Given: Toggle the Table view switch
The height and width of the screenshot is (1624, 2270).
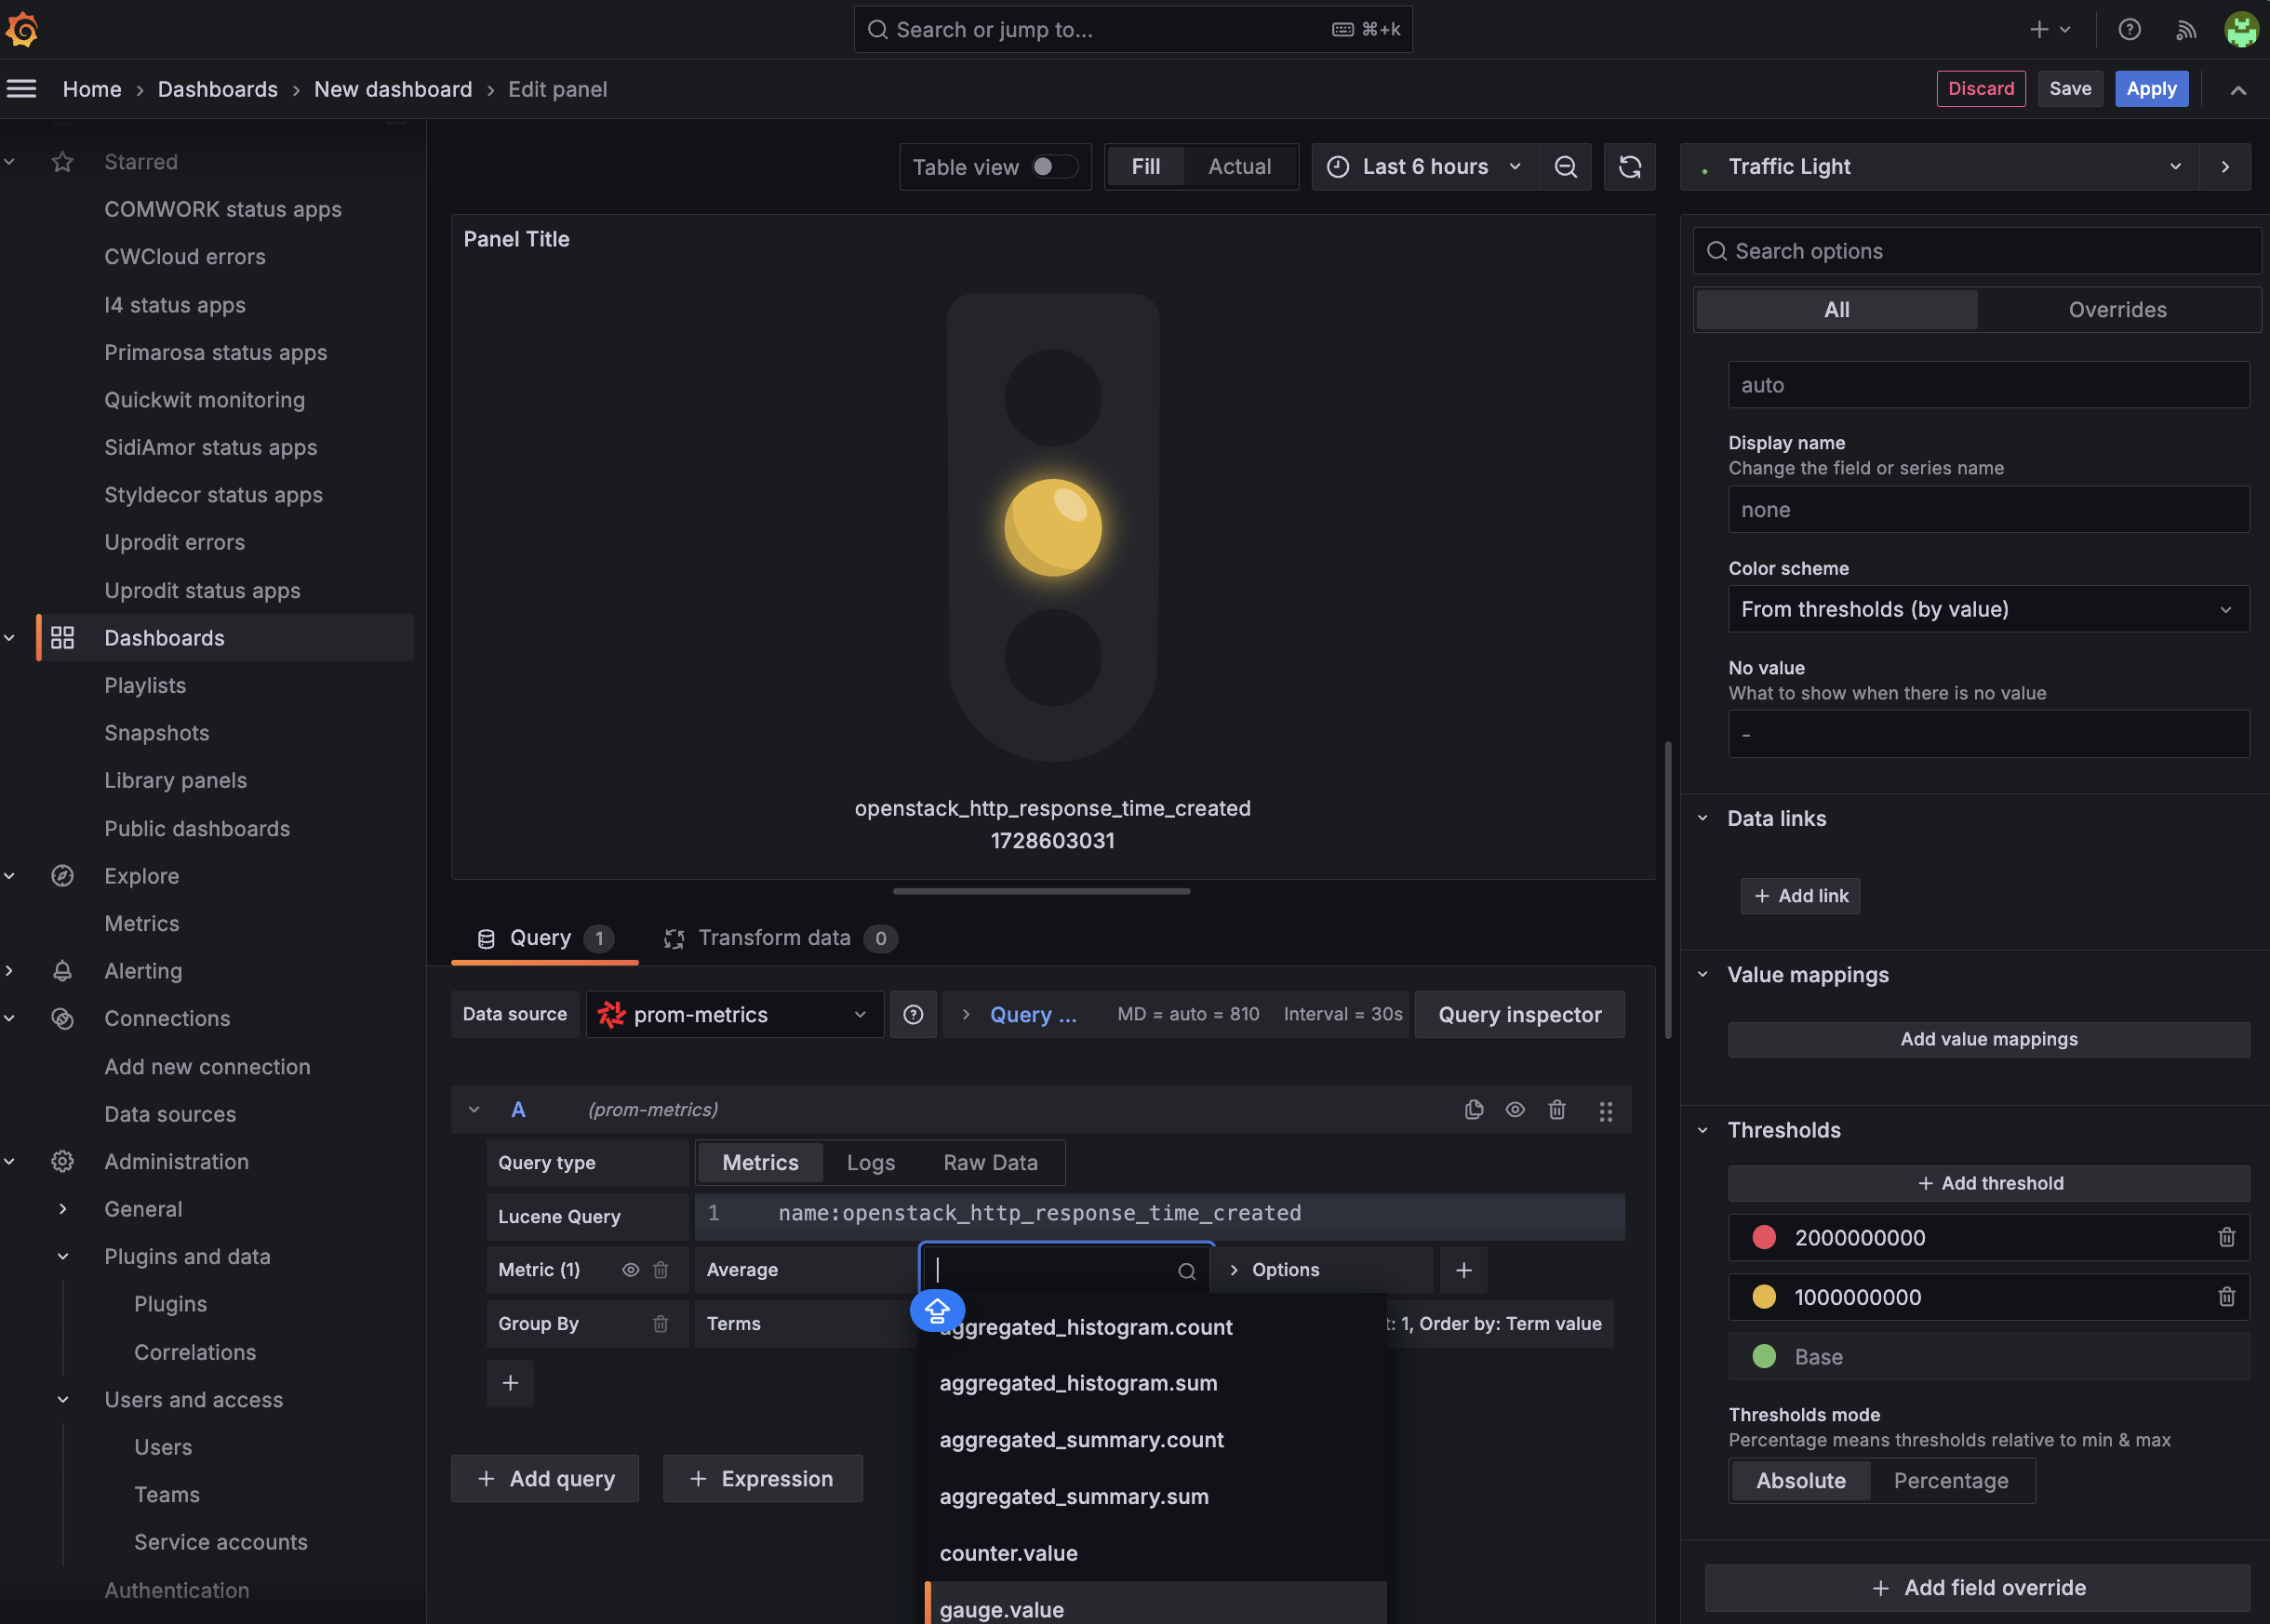Looking at the screenshot, I should click(x=1055, y=167).
